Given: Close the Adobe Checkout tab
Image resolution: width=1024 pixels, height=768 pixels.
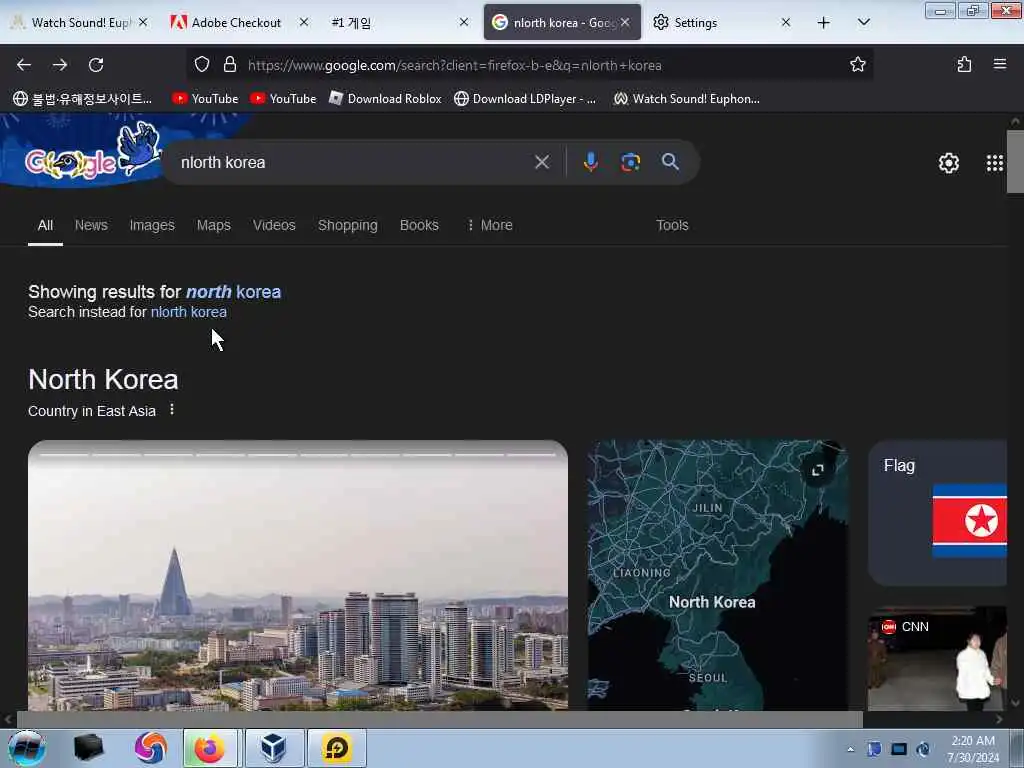Looking at the screenshot, I should pos(304,22).
